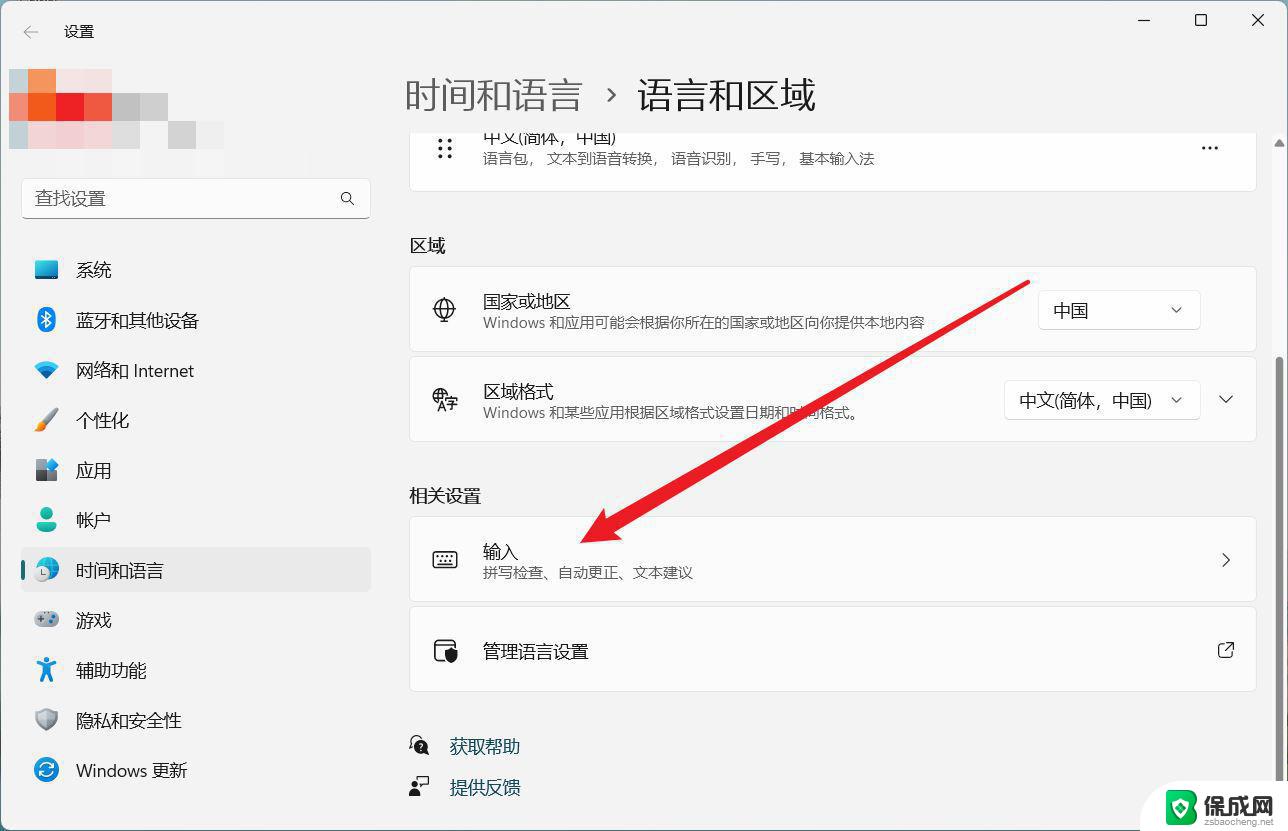Click the search magnifier icon
Image resolution: width=1288 pixels, height=831 pixels.
pyautogui.click(x=347, y=198)
